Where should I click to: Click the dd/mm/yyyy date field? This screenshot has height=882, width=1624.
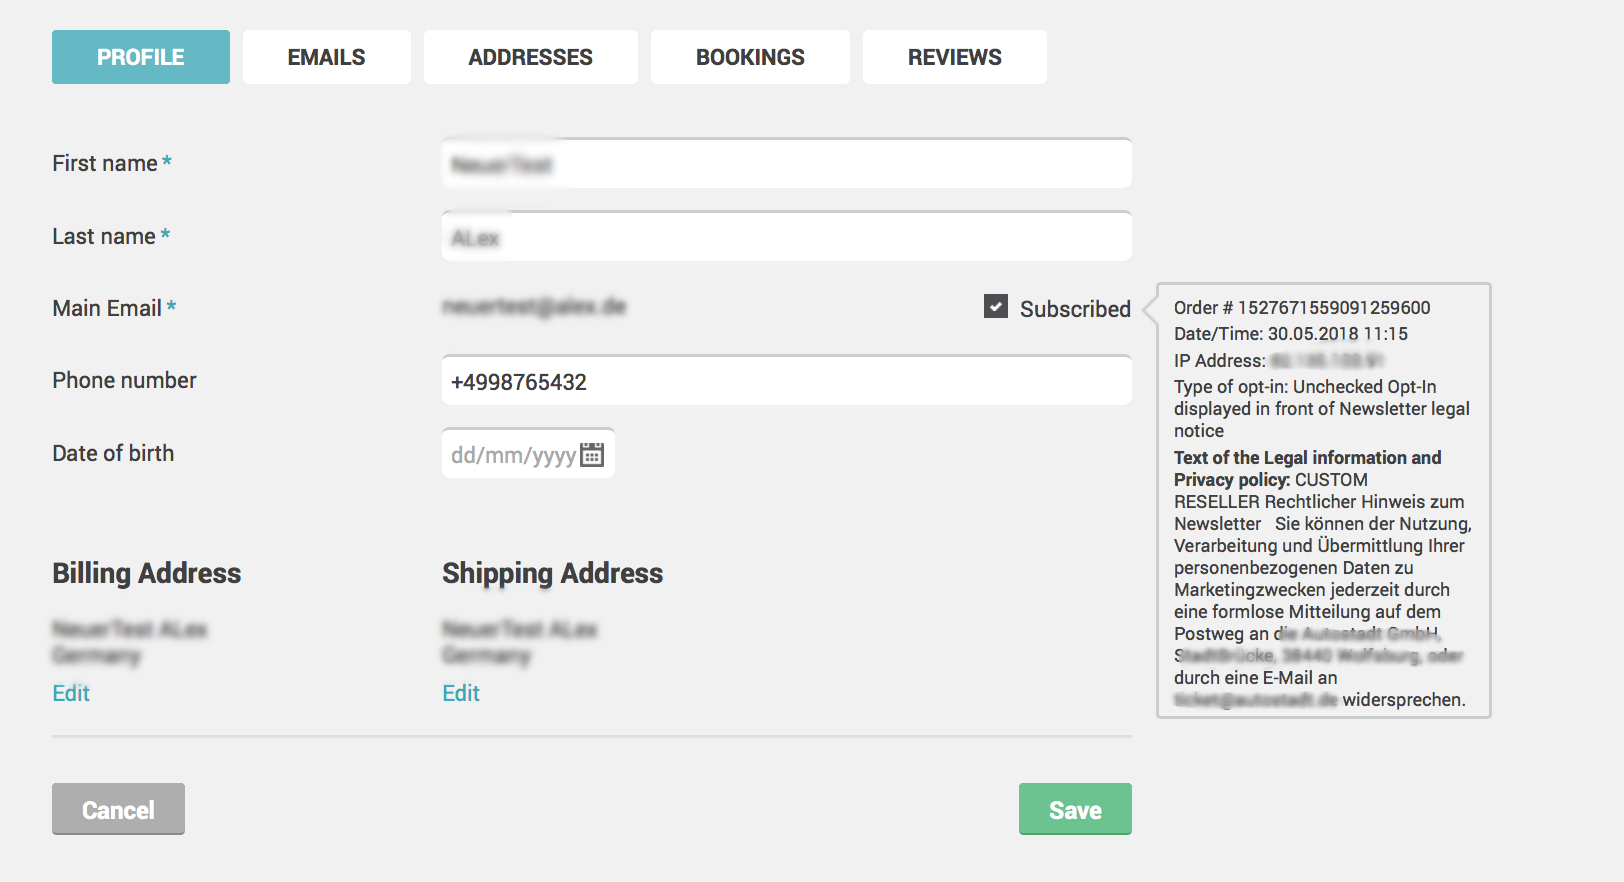pos(528,453)
